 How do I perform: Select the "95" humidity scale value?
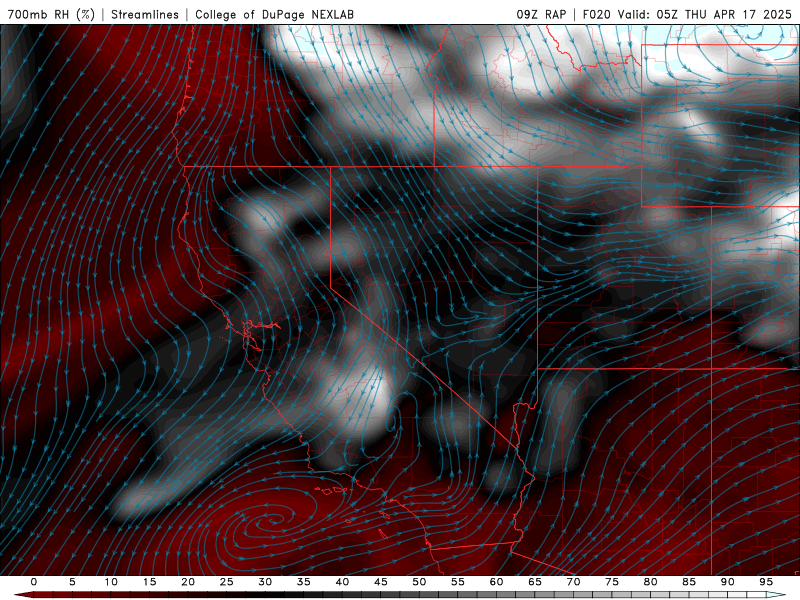point(766,582)
